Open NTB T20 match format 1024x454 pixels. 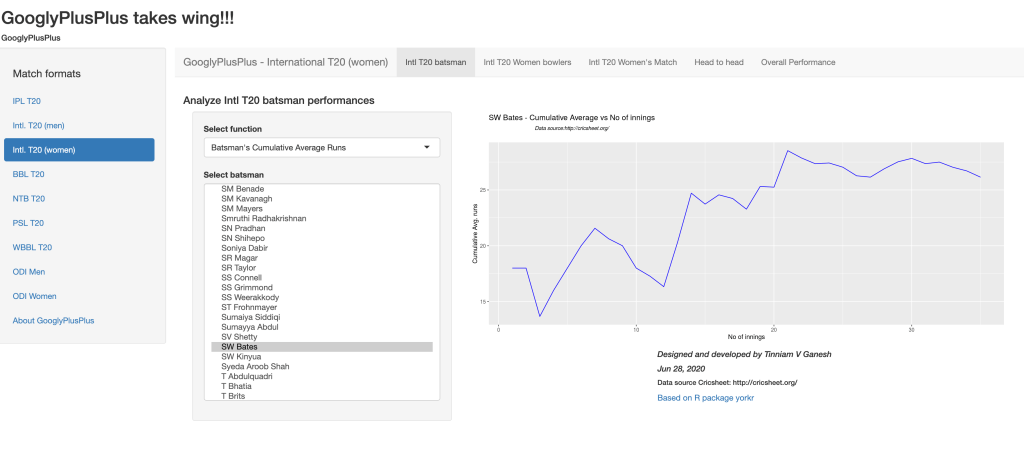(28, 199)
